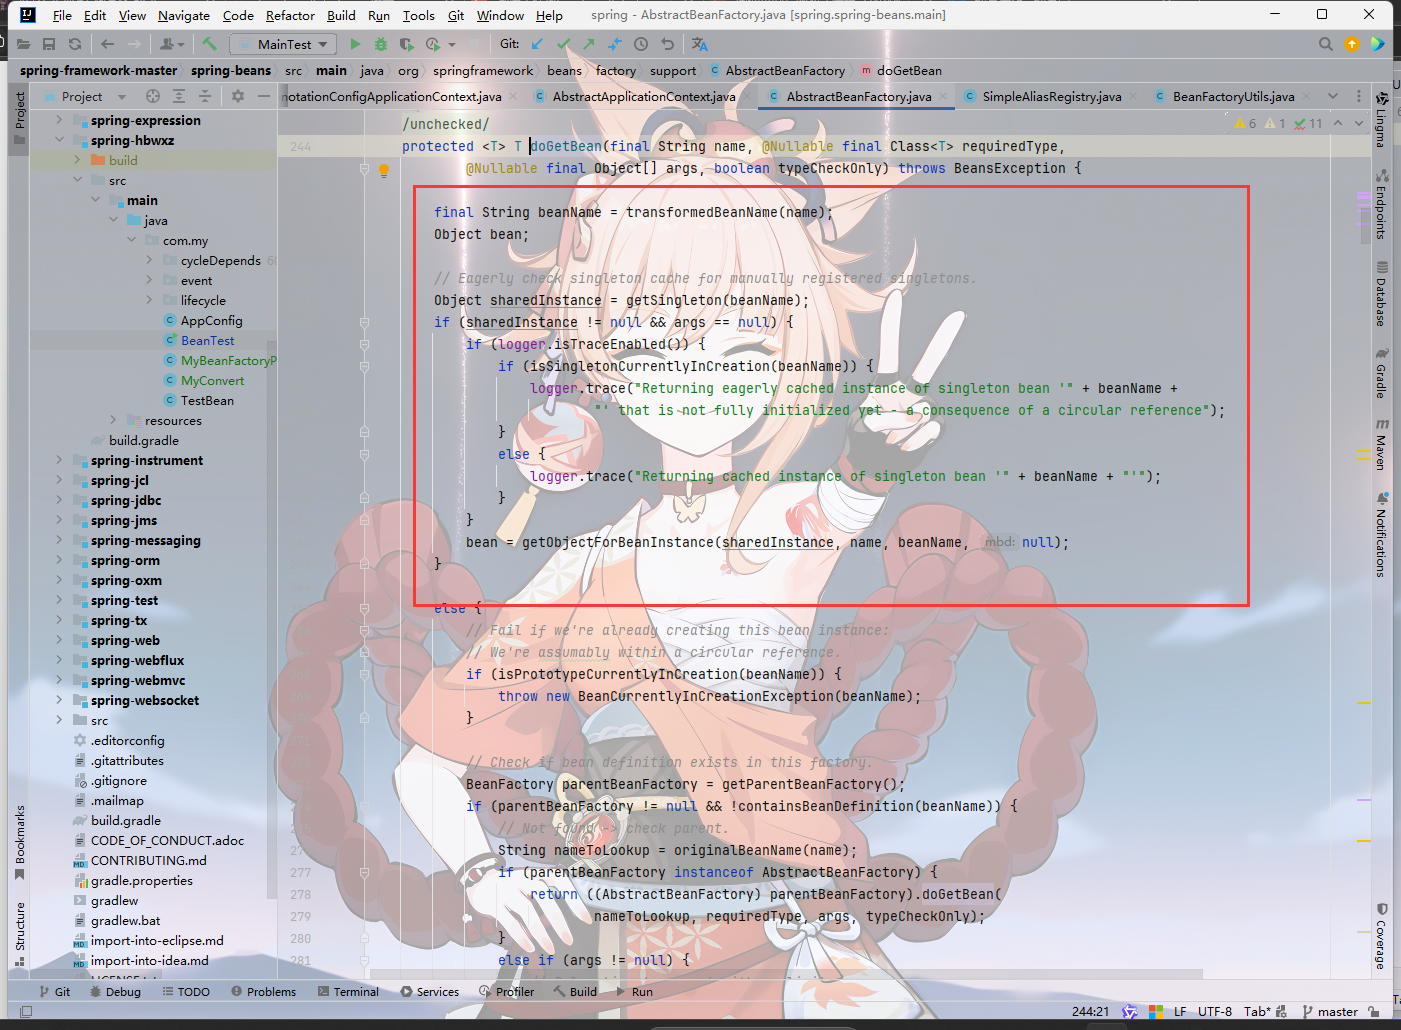Open Project panel settings gear
The image size is (1401, 1030).
(238, 96)
